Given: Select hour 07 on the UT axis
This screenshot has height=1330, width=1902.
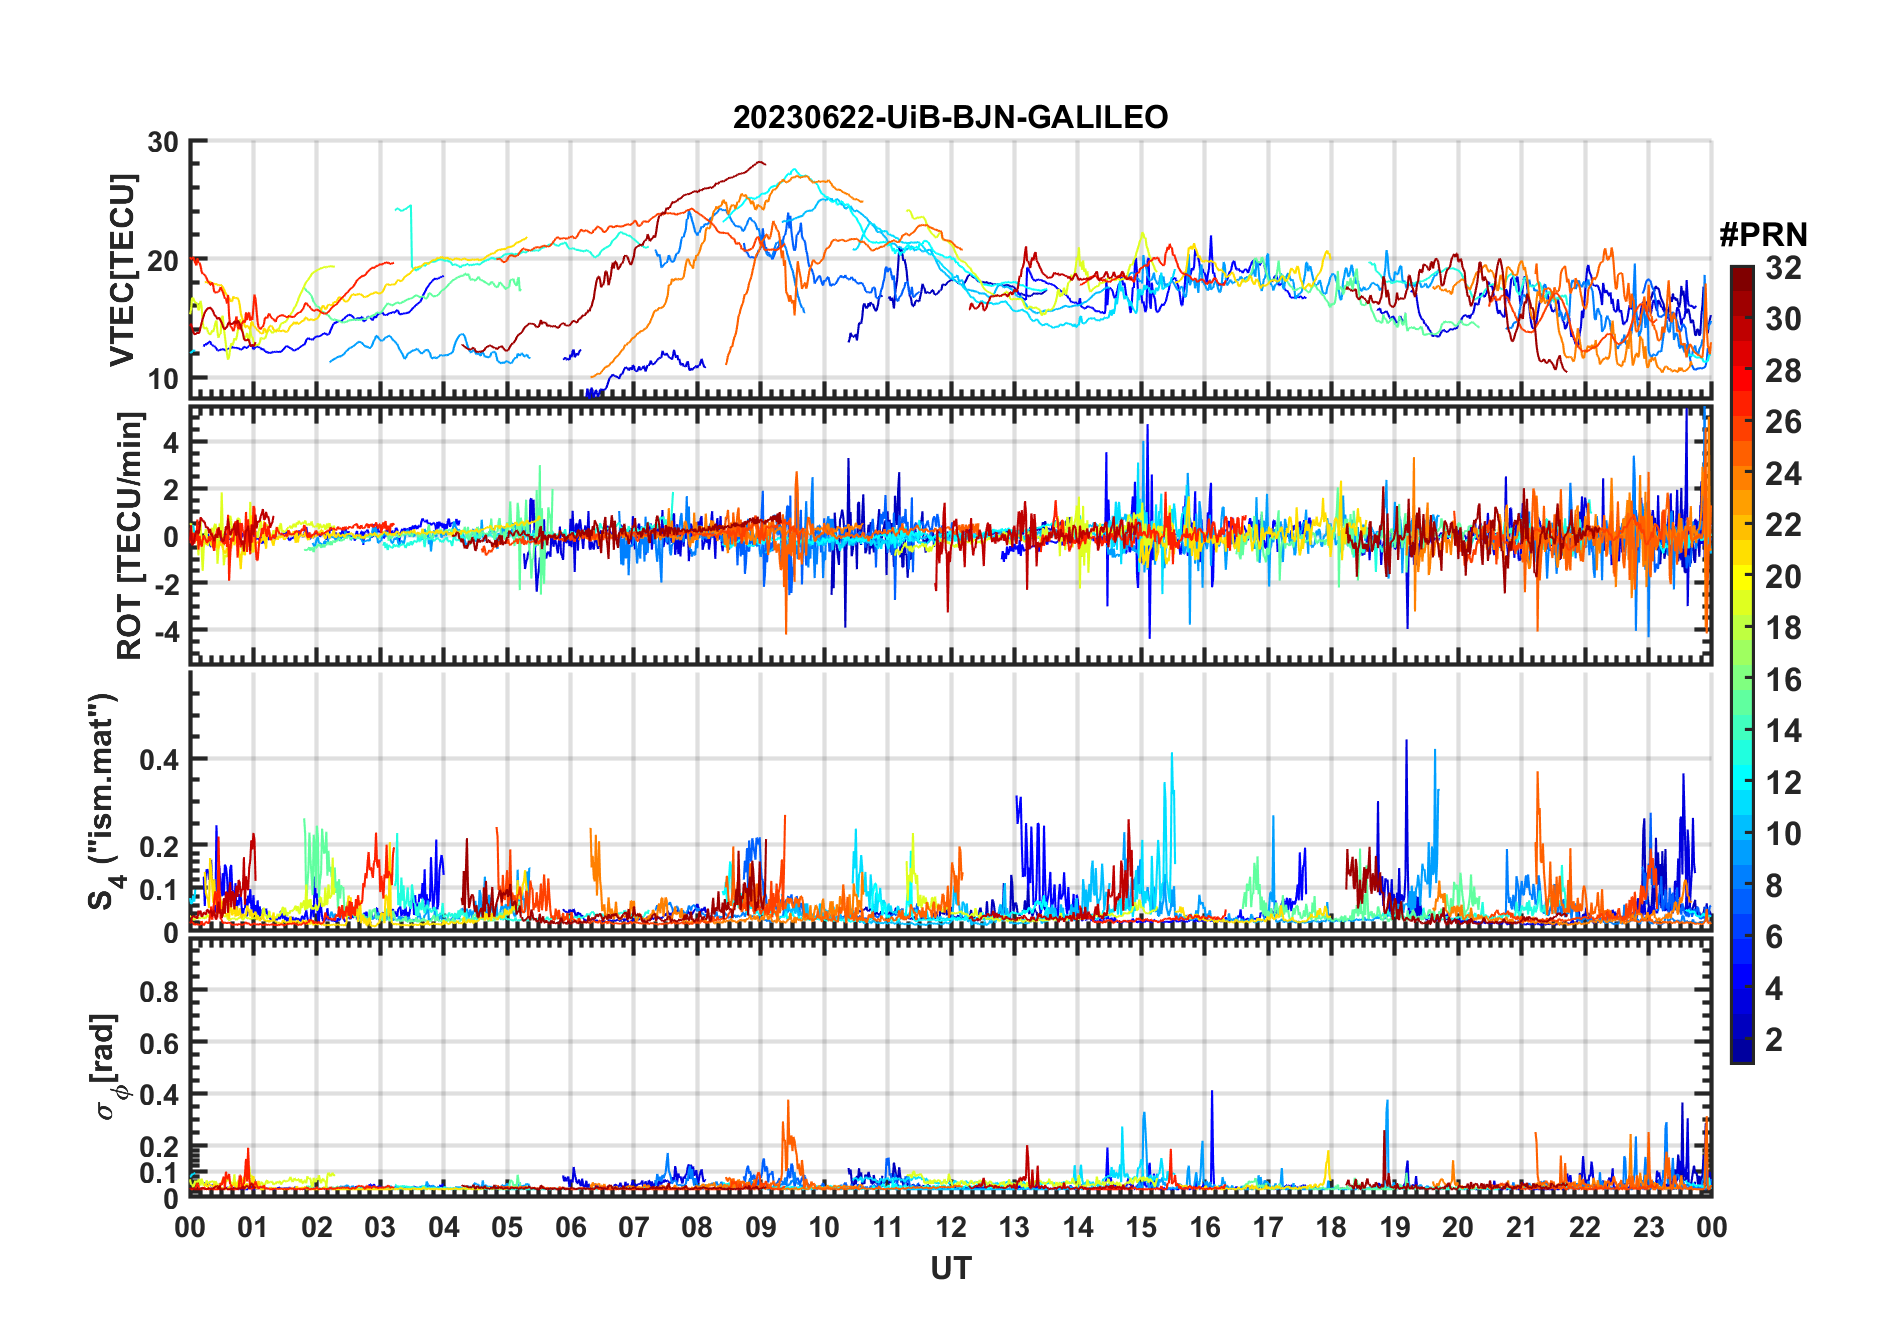Looking at the screenshot, I should coord(634,1227).
